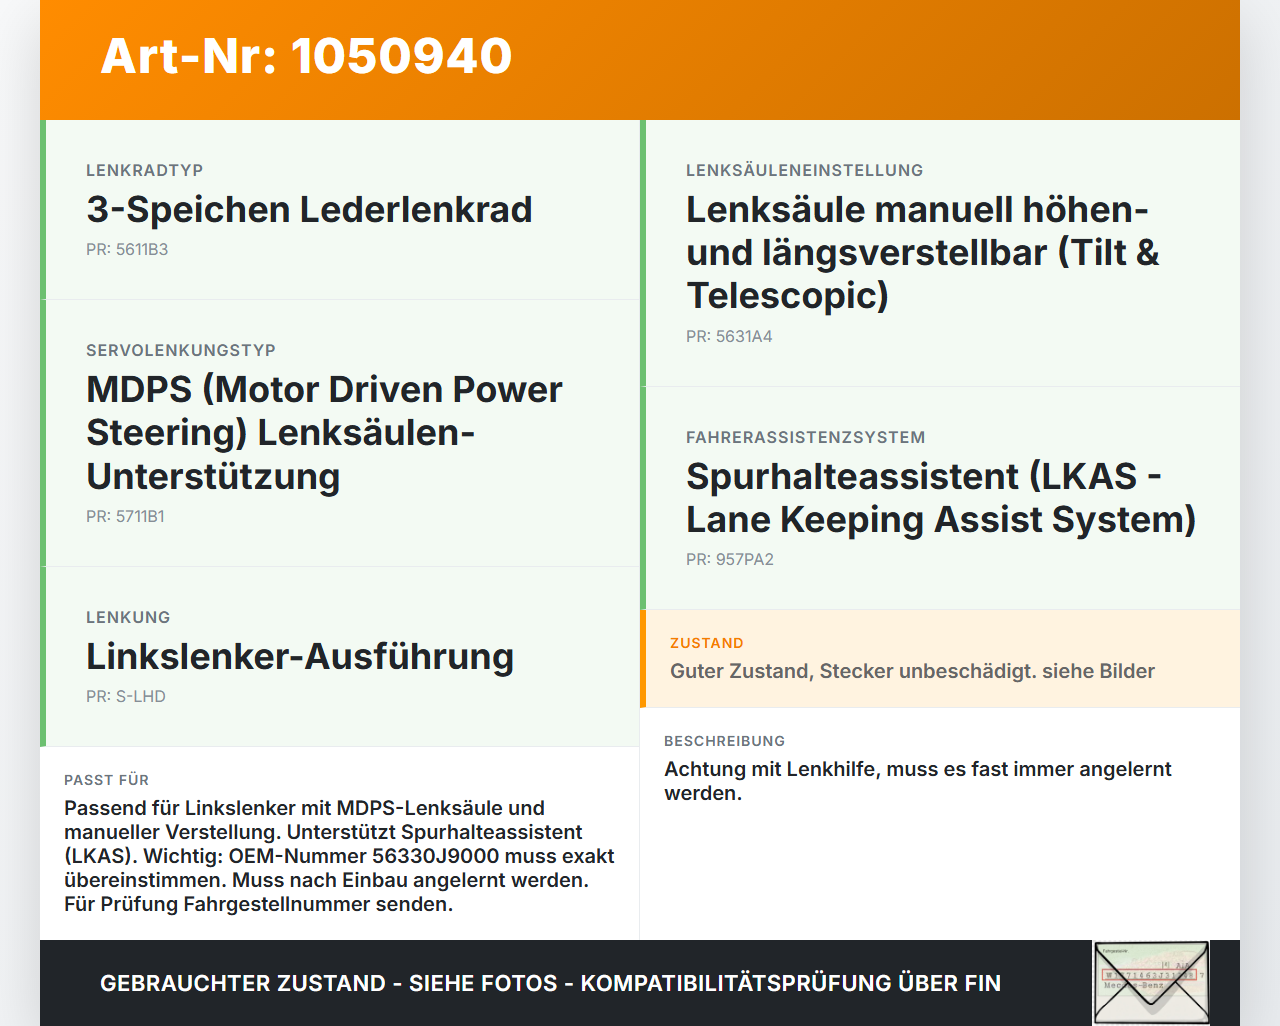Screen dimensions: 1280x1026
Task: Select the Spurhalteassistent LKAS text
Action: pyautogui.click(x=941, y=498)
